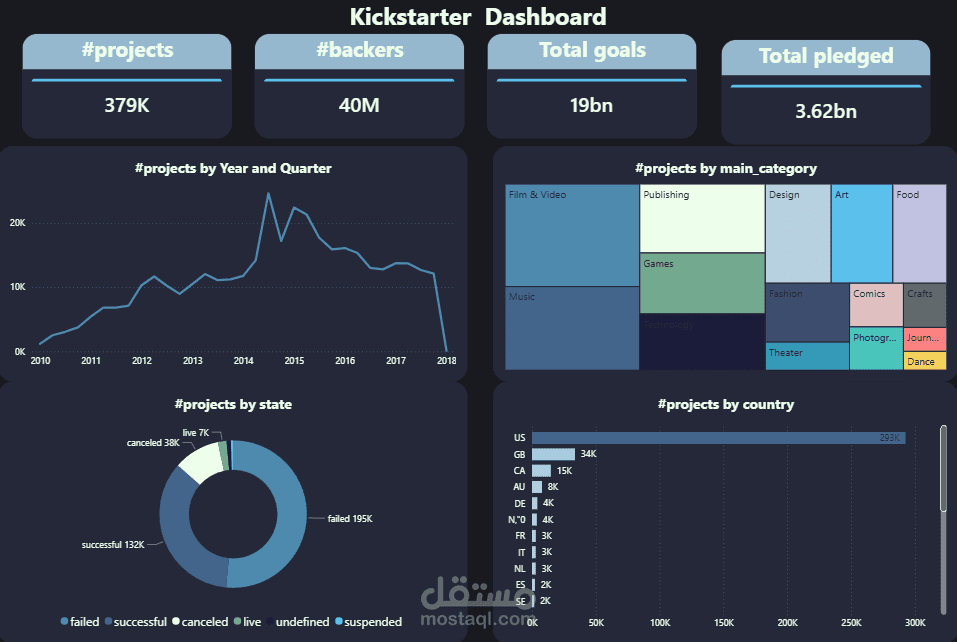Select the Art treemap tile
957x642 pixels.
pyautogui.click(x=861, y=234)
